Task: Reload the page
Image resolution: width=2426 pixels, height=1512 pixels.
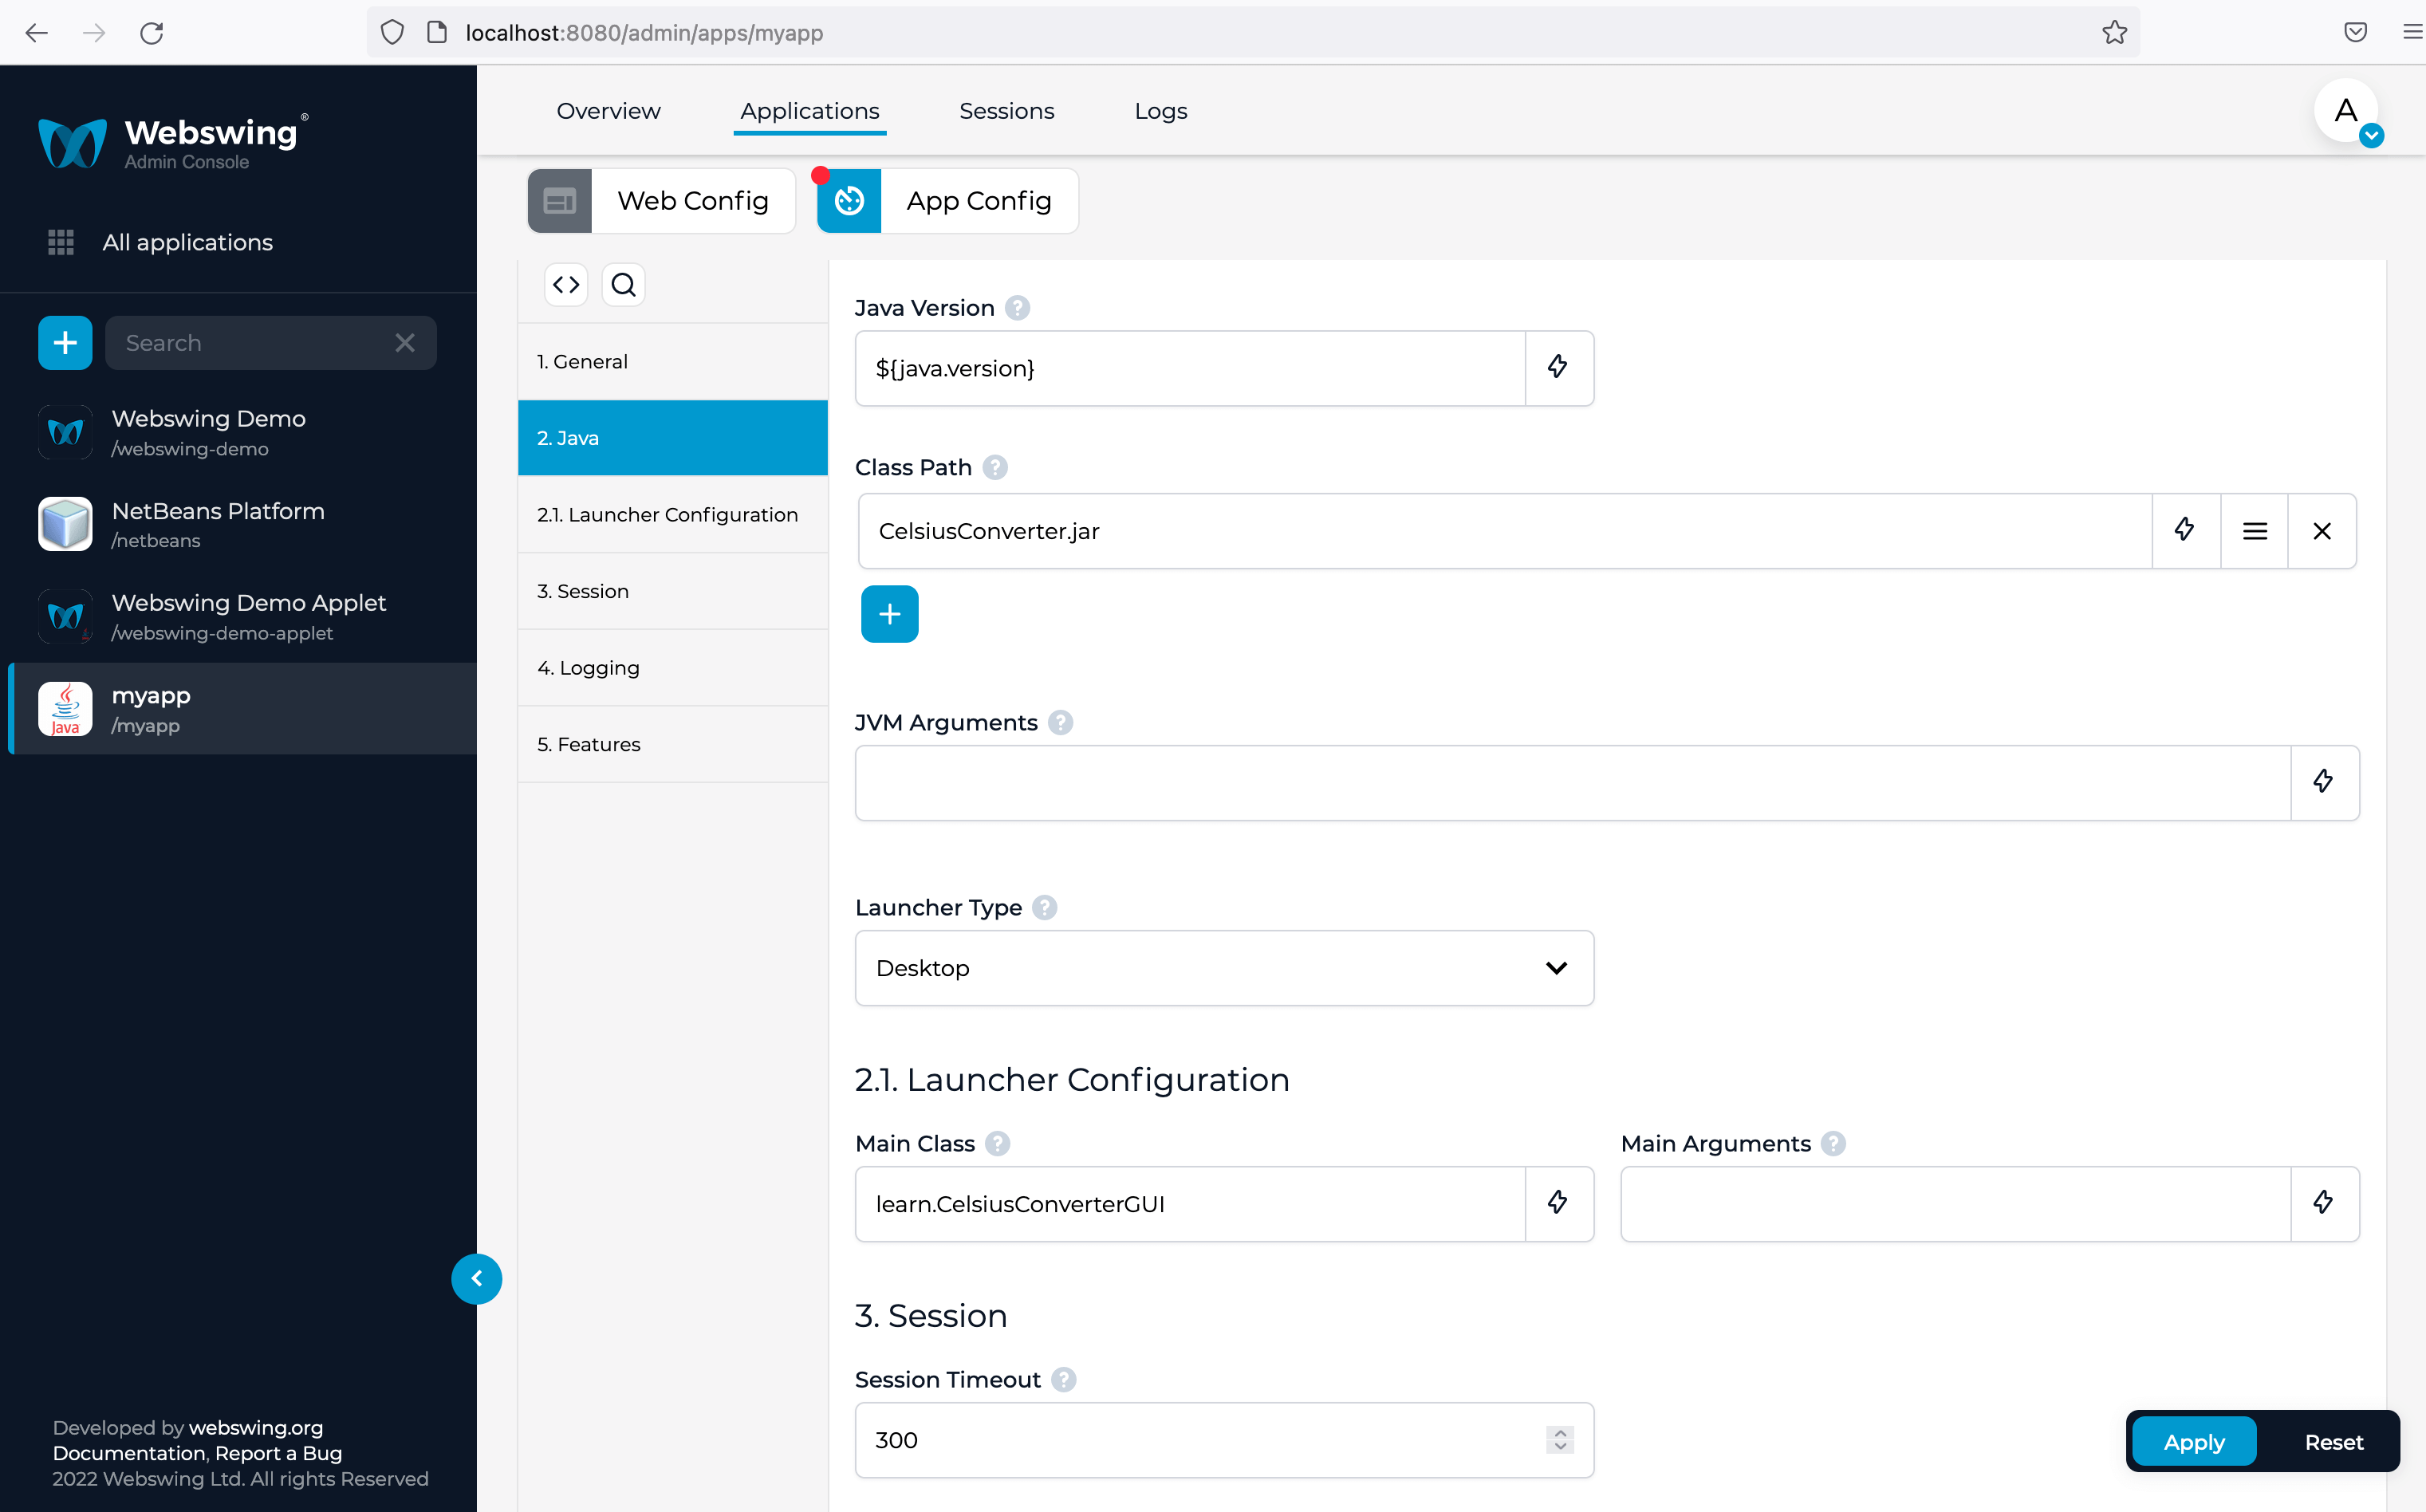Action: (152, 33)
